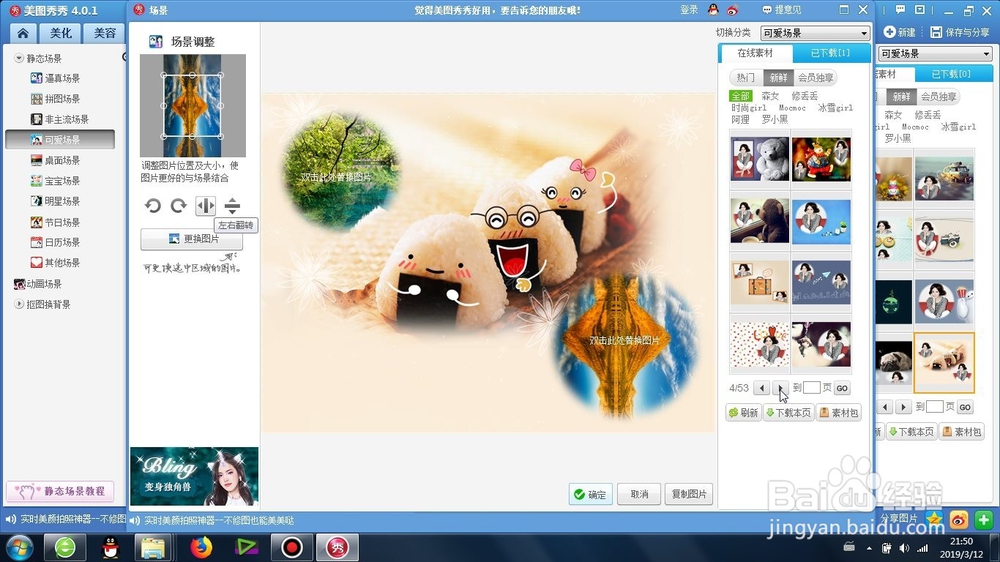This screenshot has width=1000, height=562.
Task: Select 非主流场景 in the scene list
Action: click(60, 119)
